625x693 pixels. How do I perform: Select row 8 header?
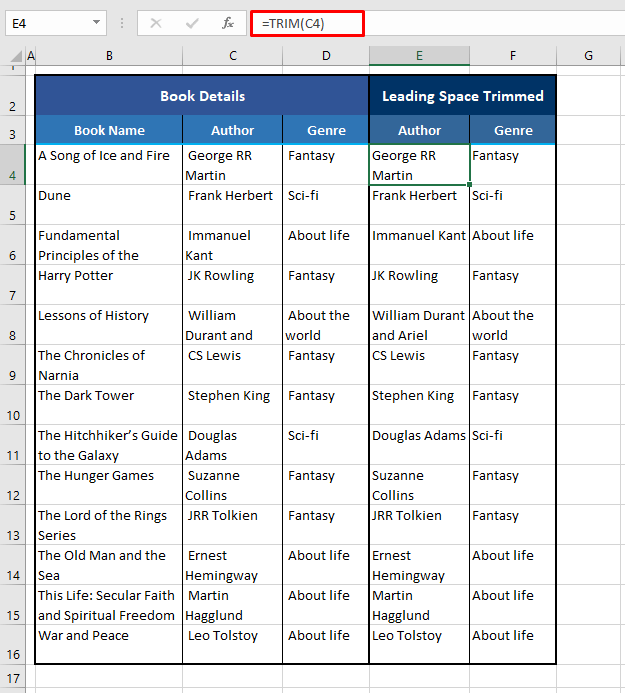tap(12, 325)
